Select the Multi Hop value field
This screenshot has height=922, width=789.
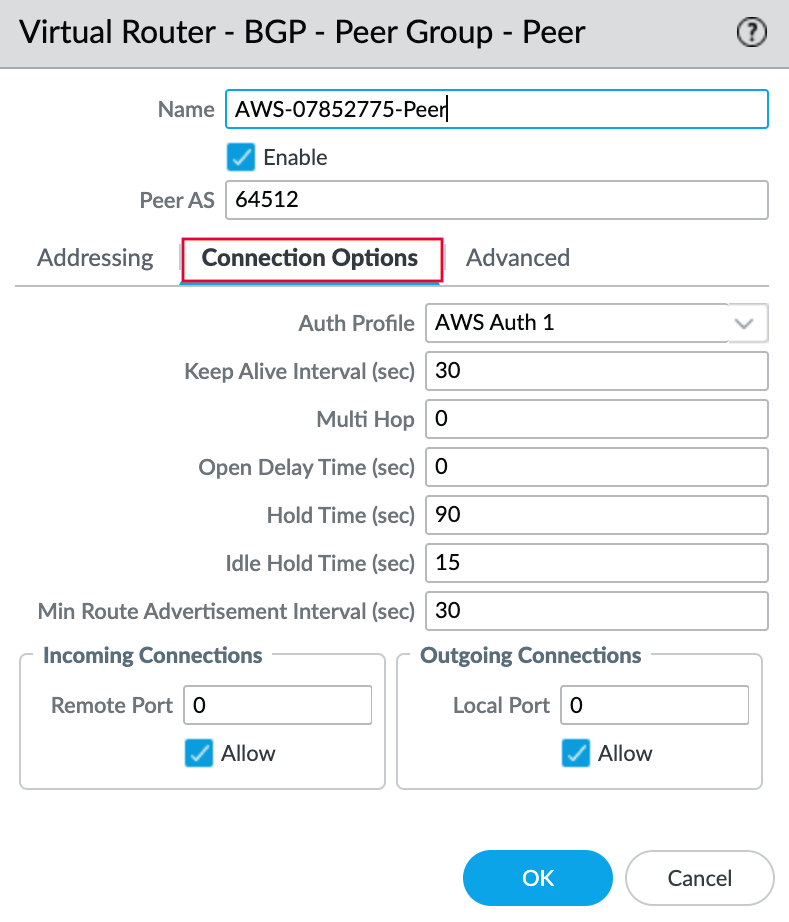[x=596, y=419]
